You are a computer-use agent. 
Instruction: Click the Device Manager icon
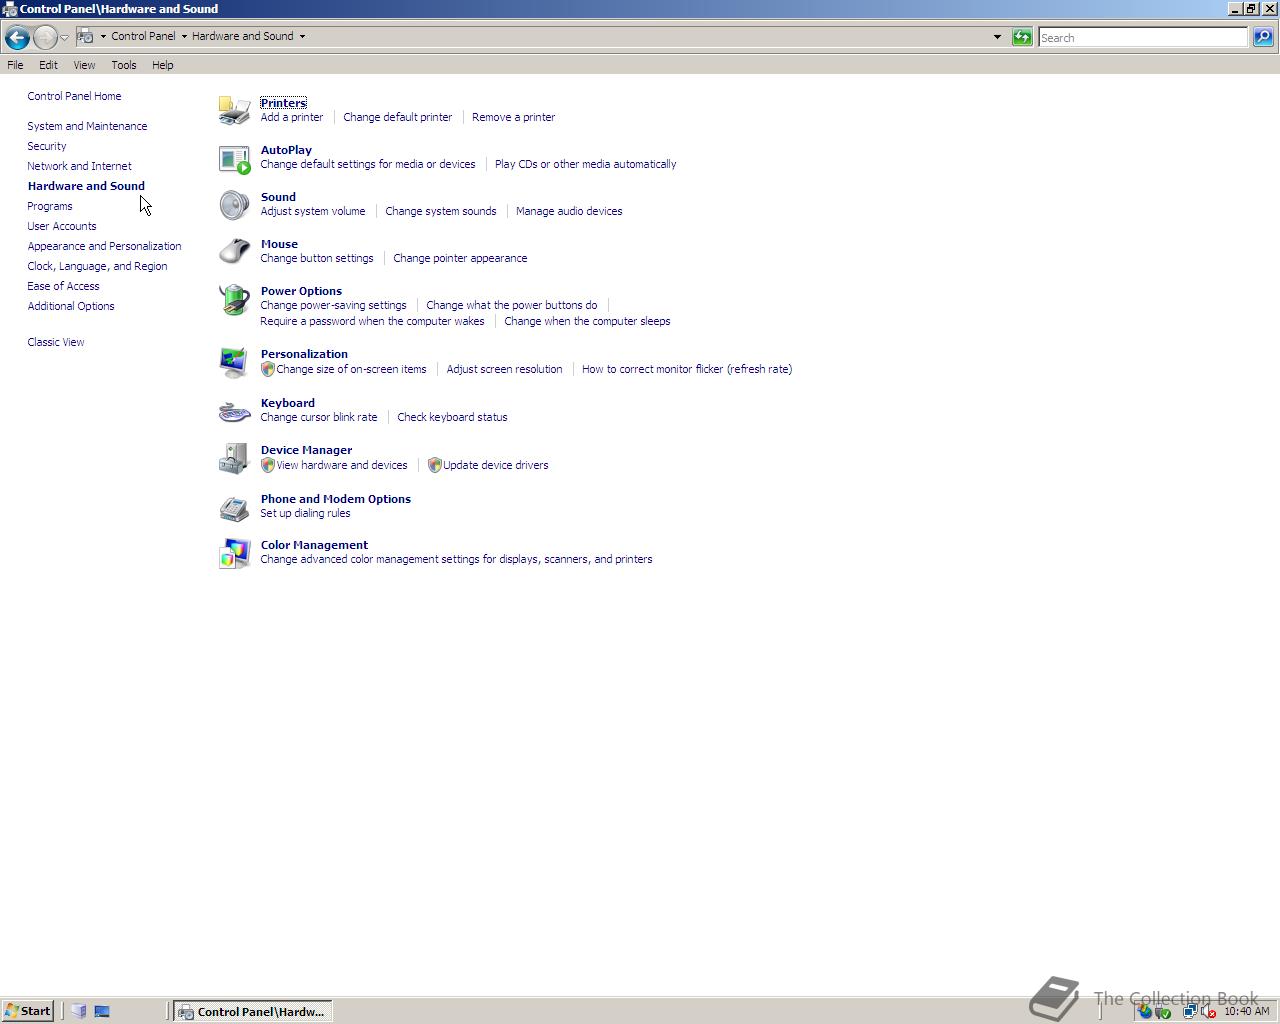(234, 458)
